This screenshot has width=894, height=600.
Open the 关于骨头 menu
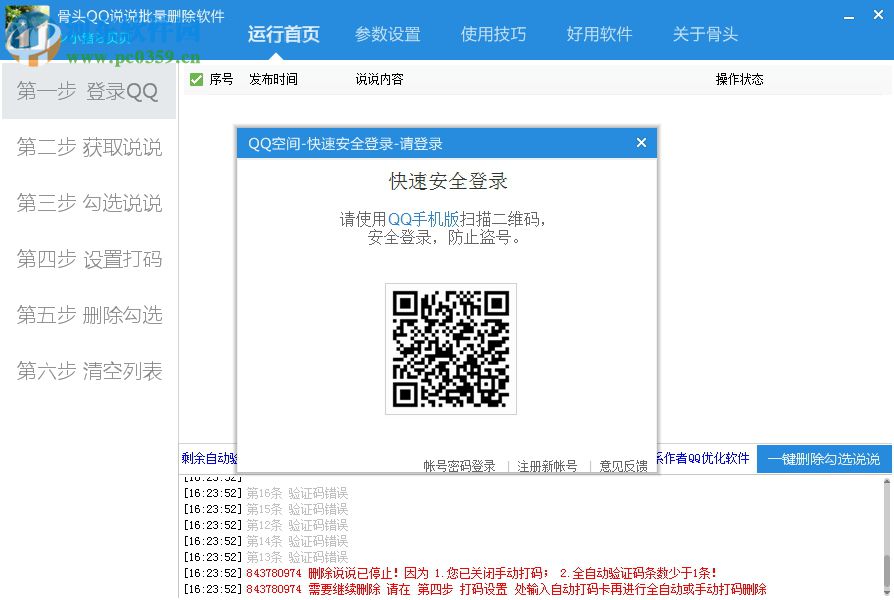point(705,33)
